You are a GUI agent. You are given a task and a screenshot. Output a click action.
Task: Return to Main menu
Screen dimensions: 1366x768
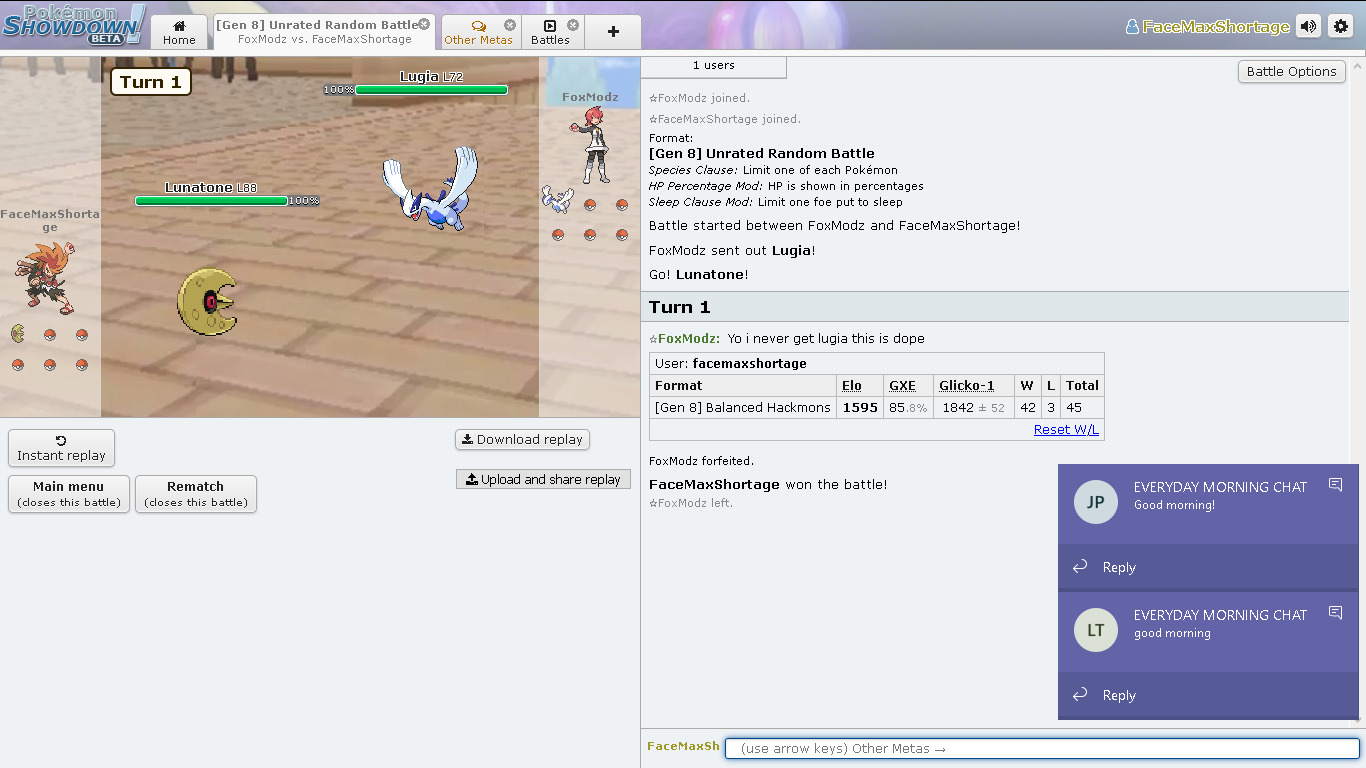69,494
